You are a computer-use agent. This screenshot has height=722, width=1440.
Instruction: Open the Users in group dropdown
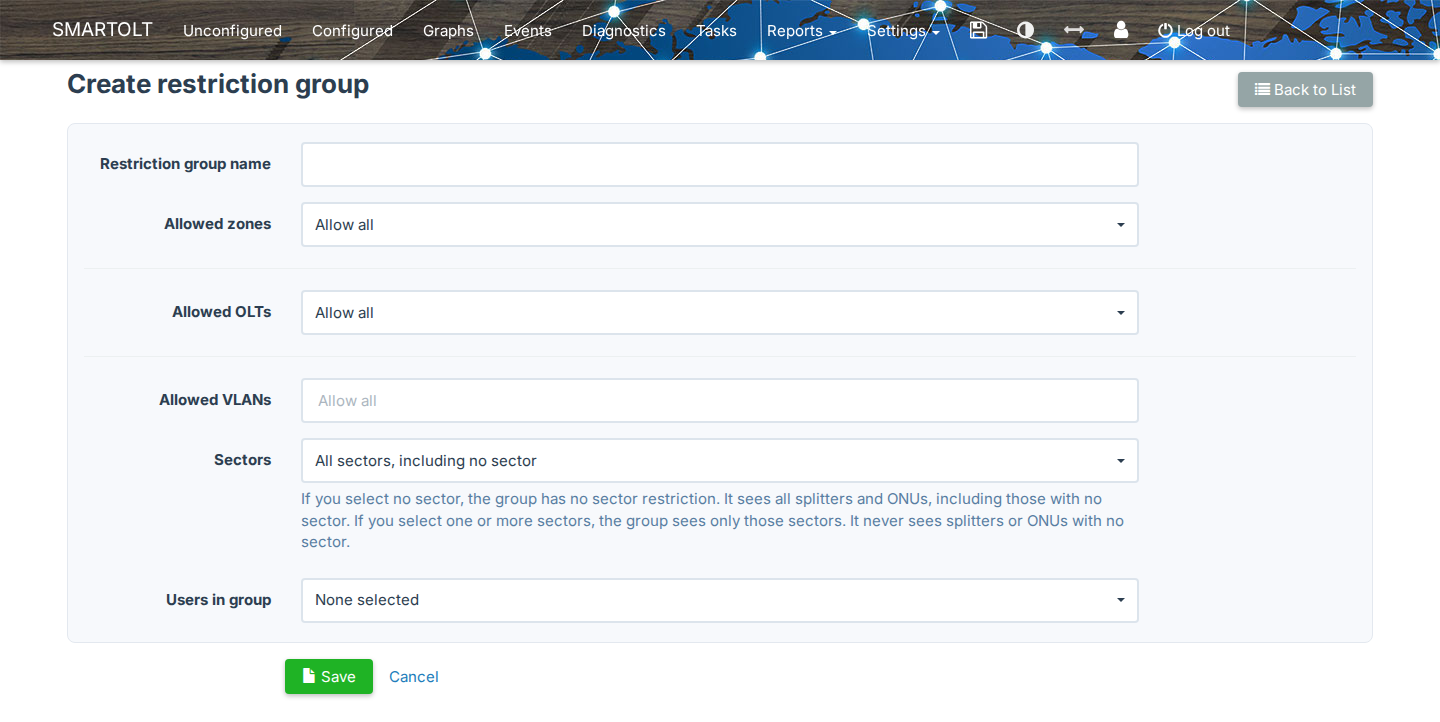pyautogui.click(x=720, y=600)
